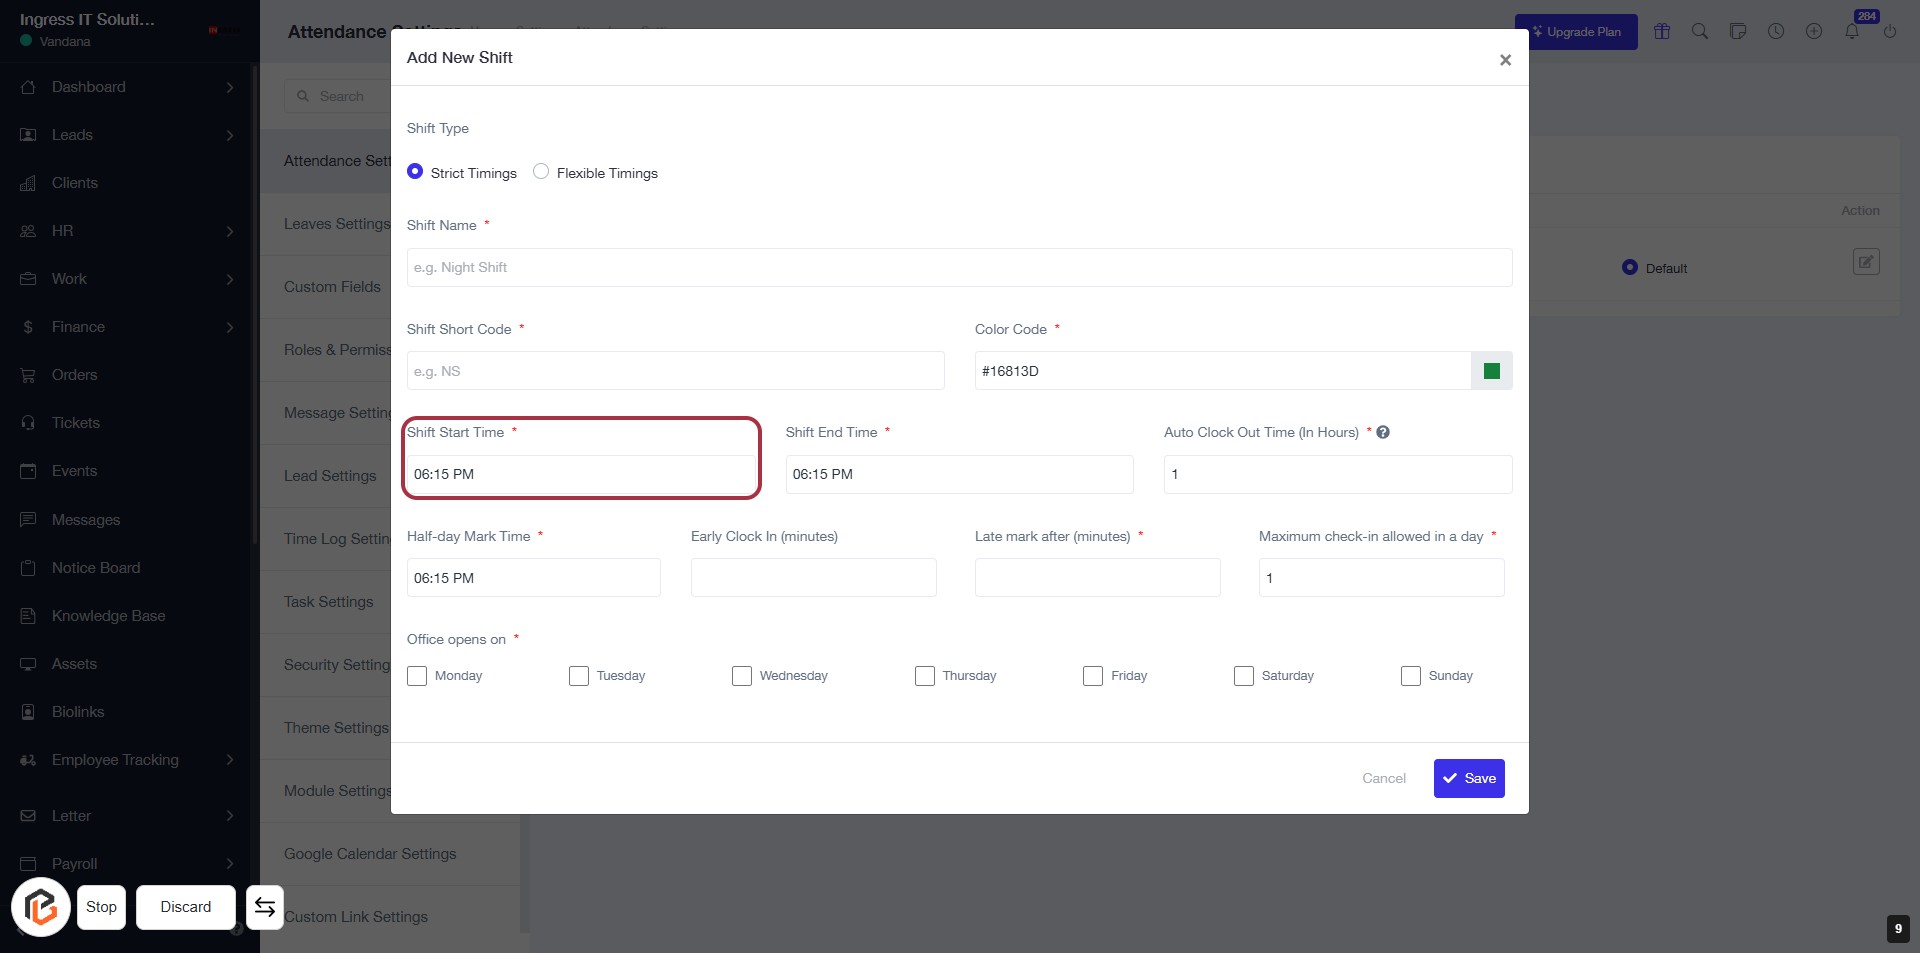Open the notifications bell icon
Screen dimensions: 1920x953
(x=1852, y=31)
